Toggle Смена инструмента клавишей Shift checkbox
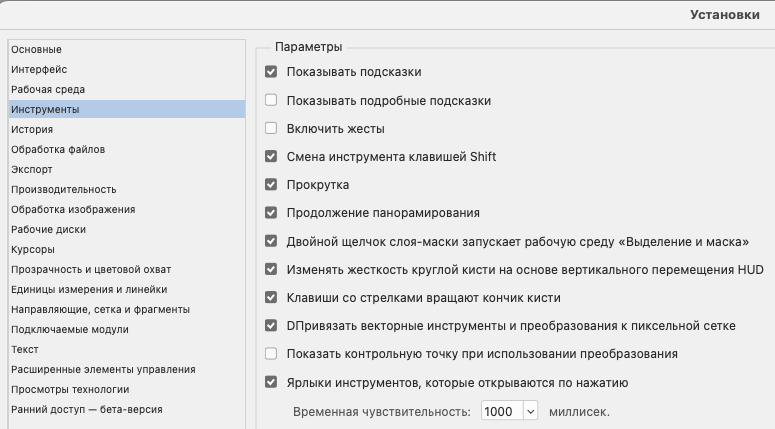Image resolution: width=775 pixels, height=429 pixels. coord(271,157)
